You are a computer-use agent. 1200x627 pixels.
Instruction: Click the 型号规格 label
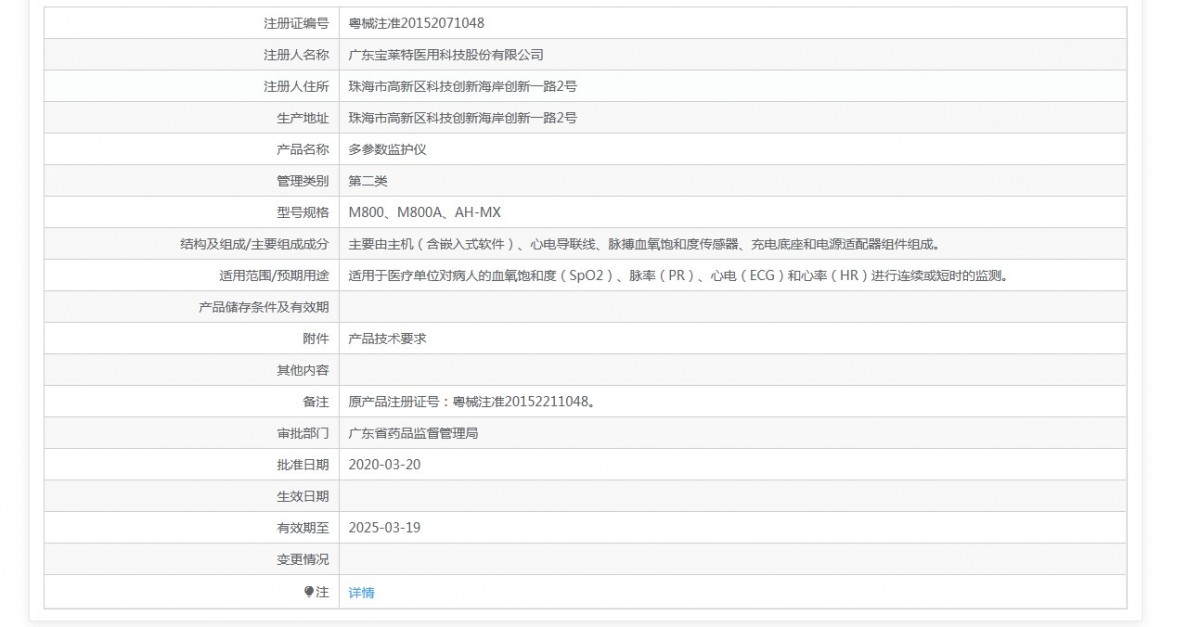pyautogui.click(x=302, y=212)
